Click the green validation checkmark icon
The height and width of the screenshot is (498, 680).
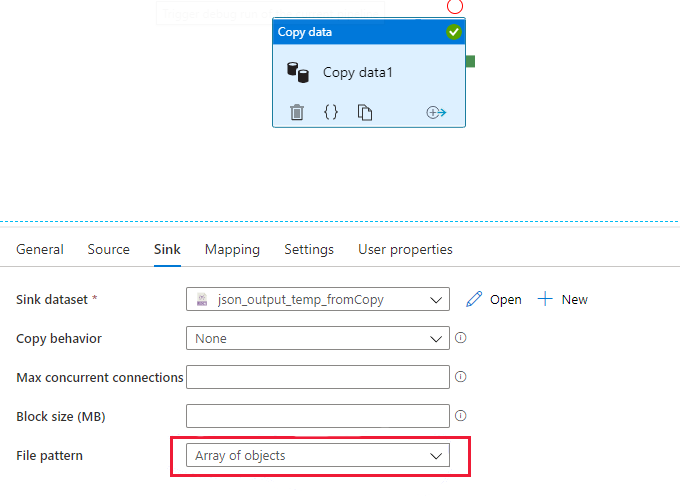tap(454, 32)
